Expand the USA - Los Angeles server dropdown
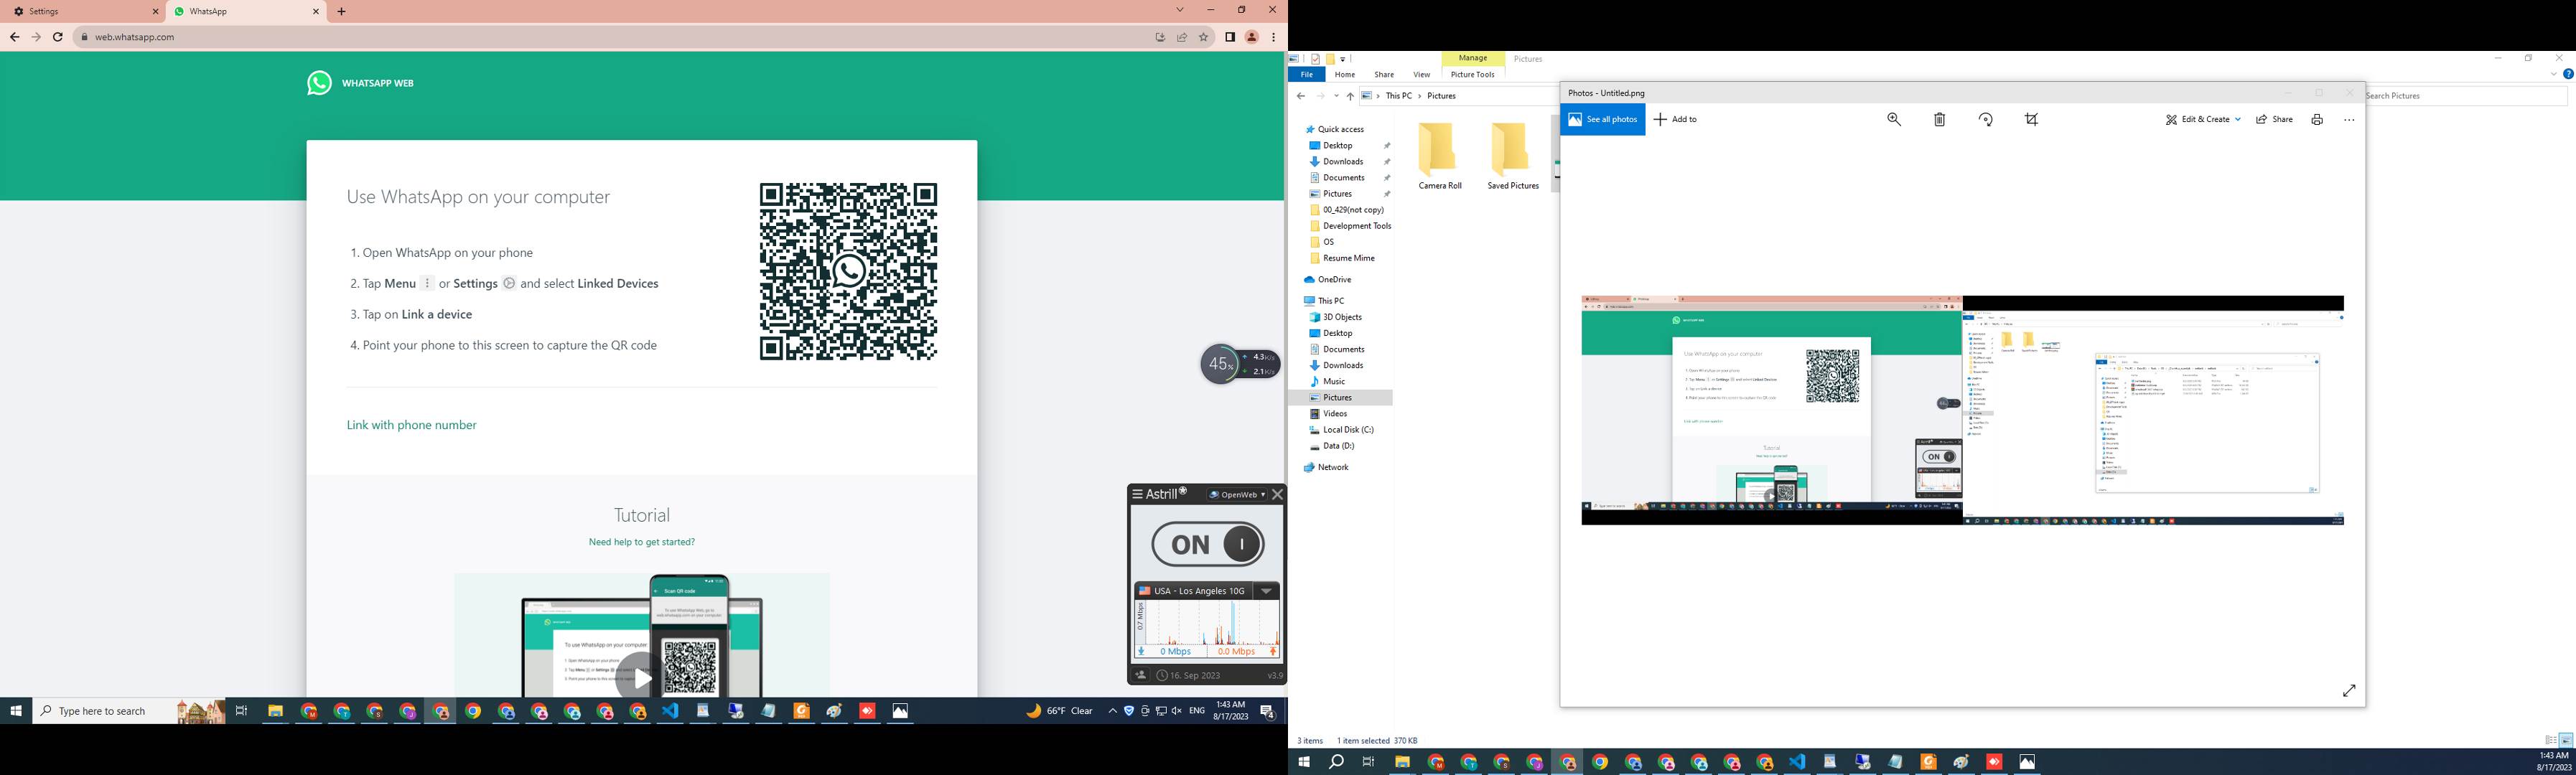Image resolution: width=2576 pixels, height=775 pixels. [x=1266, y=590]
